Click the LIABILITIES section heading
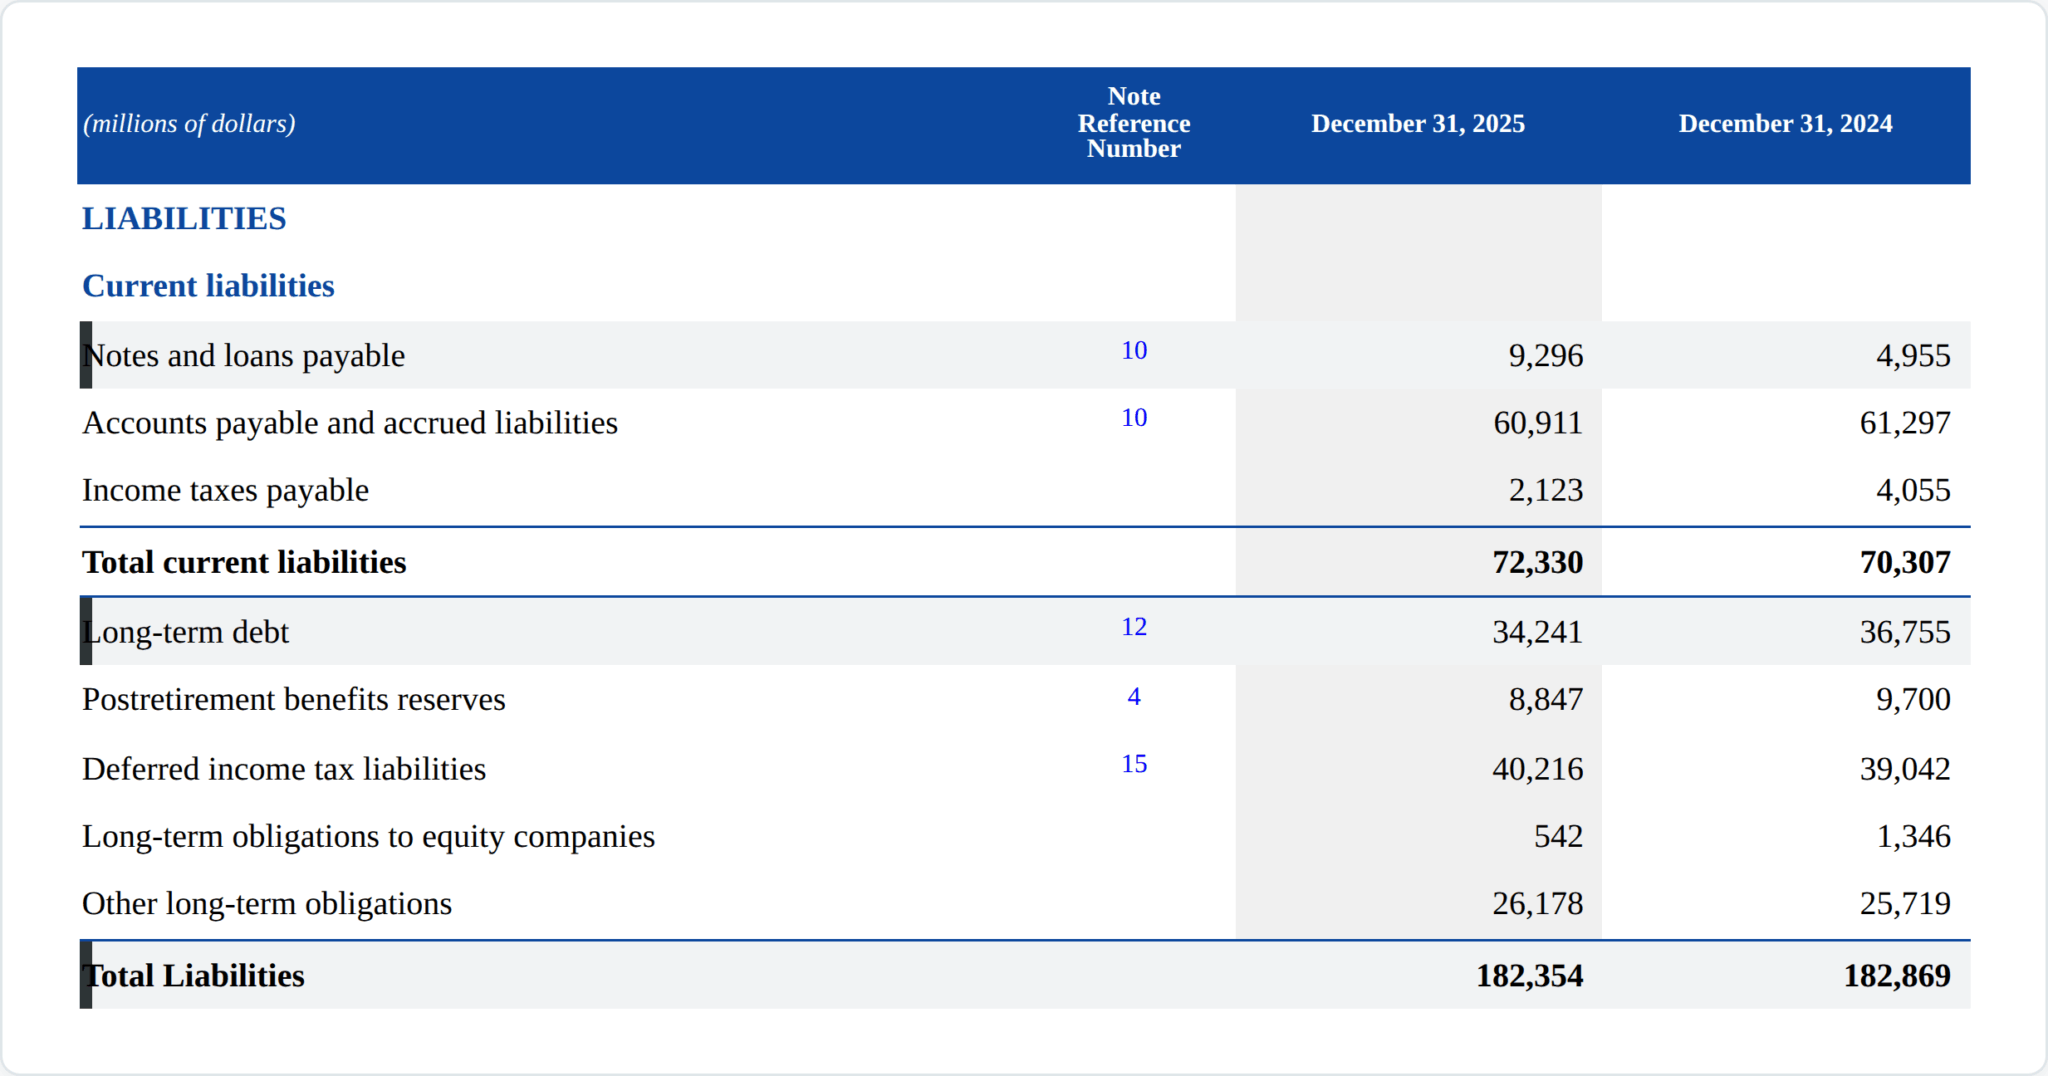 (x=184, y=218)
